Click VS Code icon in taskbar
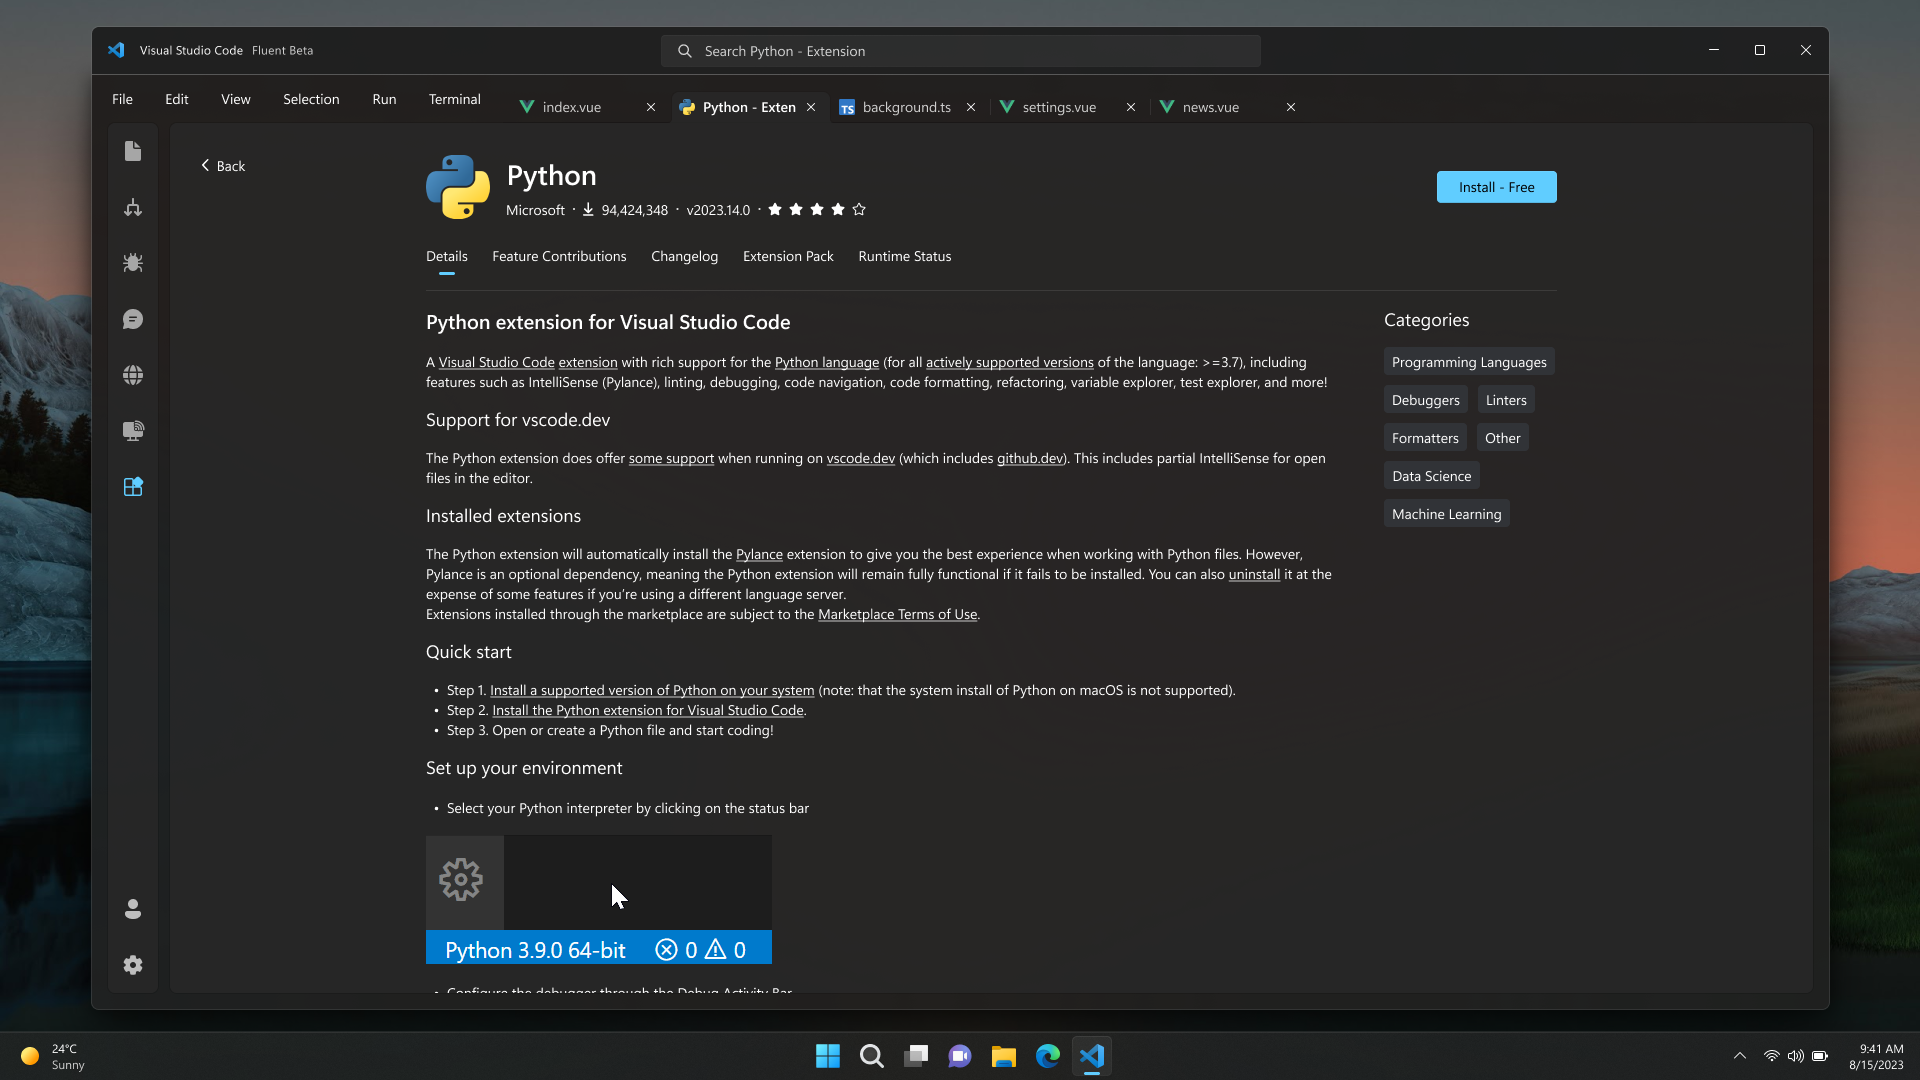Viewport: 1920px width, 1080px height. (1092, 1056)
